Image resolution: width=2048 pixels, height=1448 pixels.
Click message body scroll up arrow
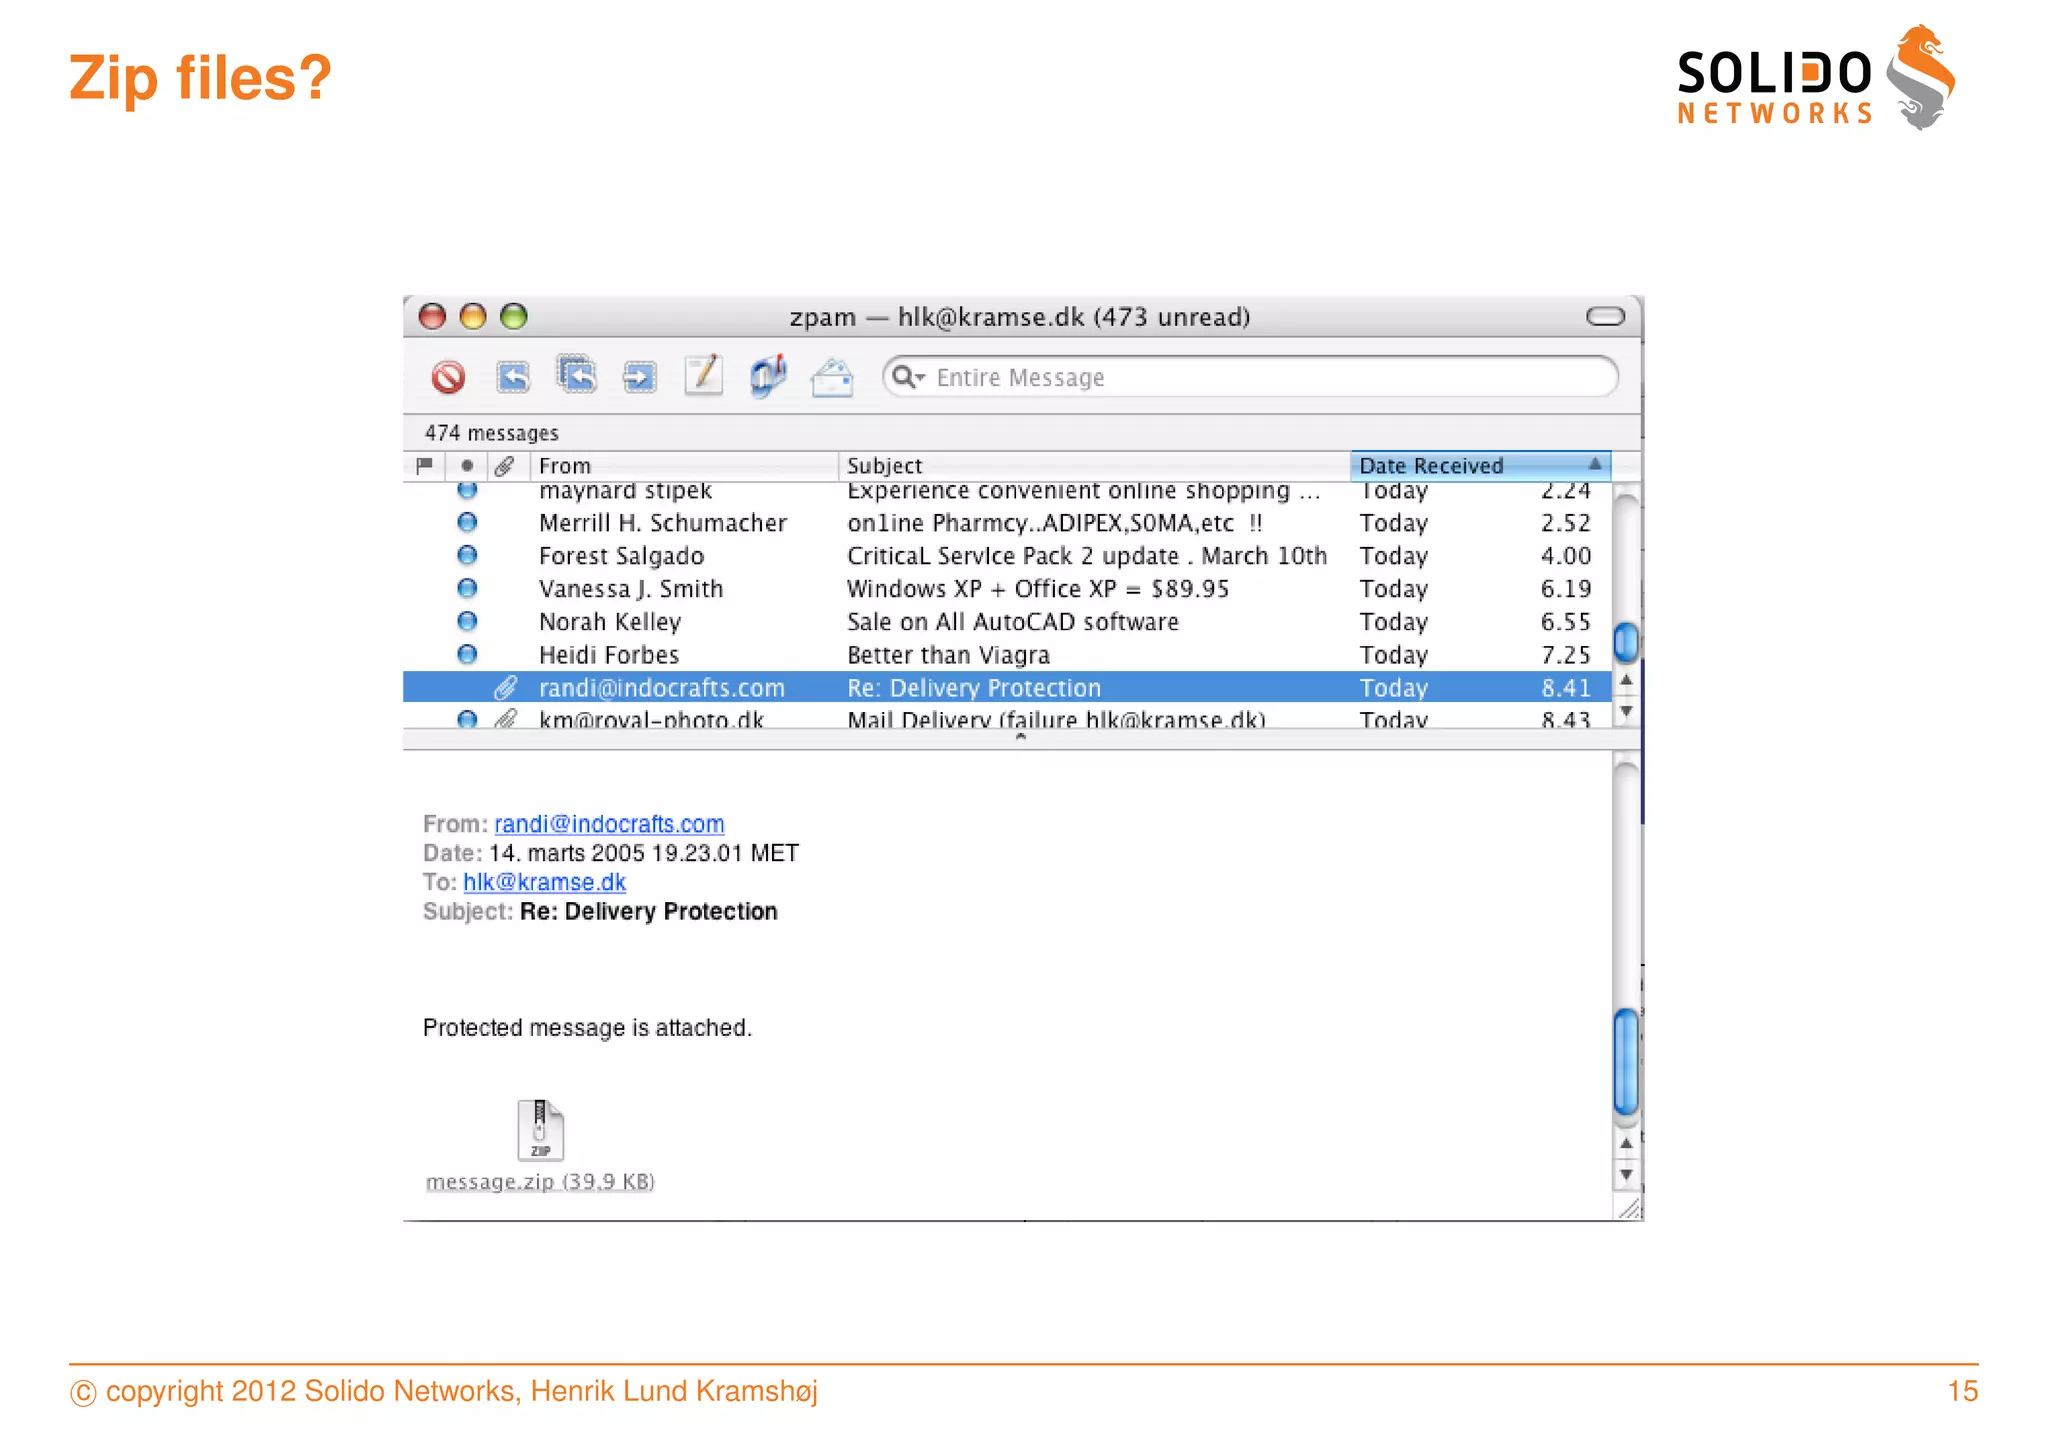tap(1626, 1143)
